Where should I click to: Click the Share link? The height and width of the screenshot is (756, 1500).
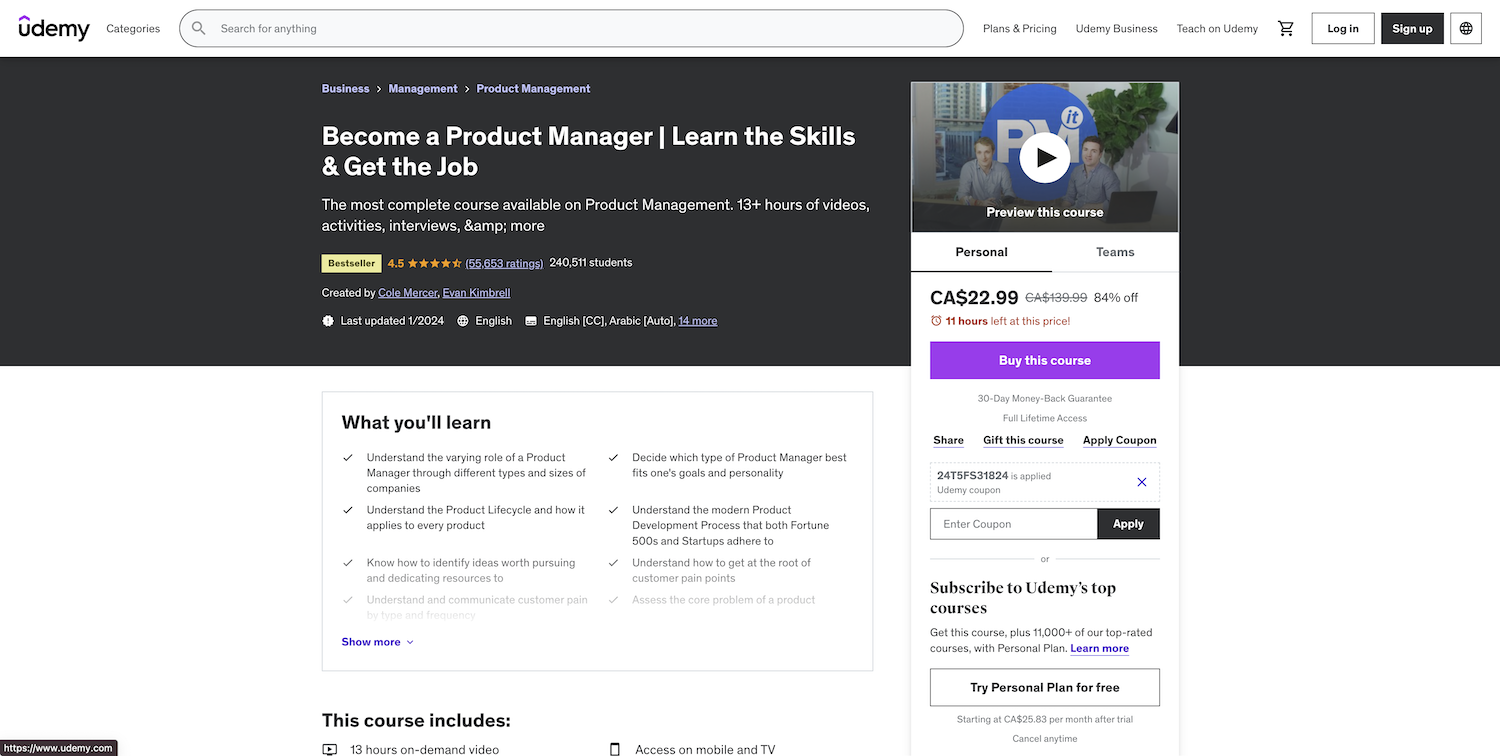point(949,440)
